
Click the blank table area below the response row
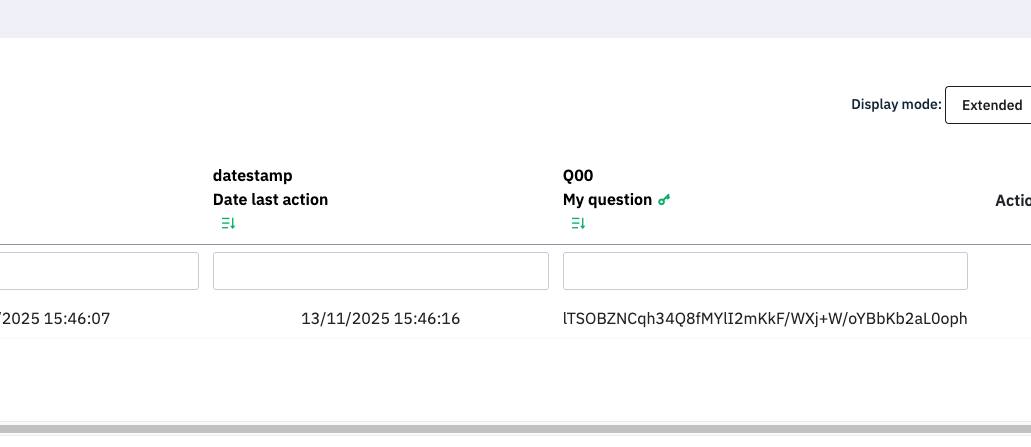click(x=515, y=380)
